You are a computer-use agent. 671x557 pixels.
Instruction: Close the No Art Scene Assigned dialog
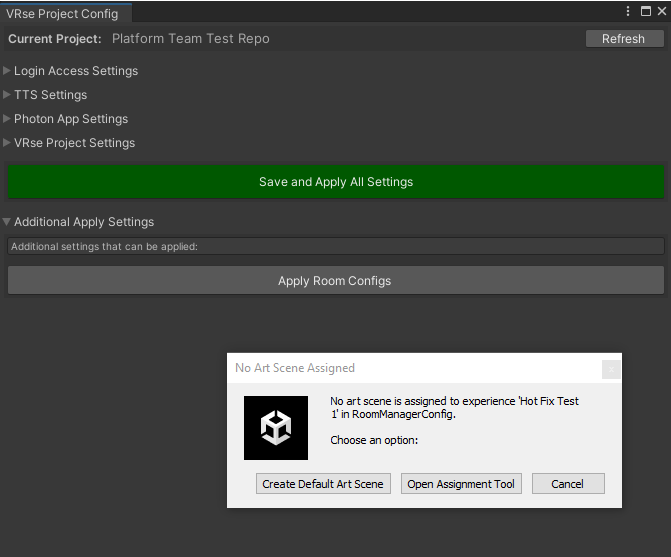[x=611, y=369]
